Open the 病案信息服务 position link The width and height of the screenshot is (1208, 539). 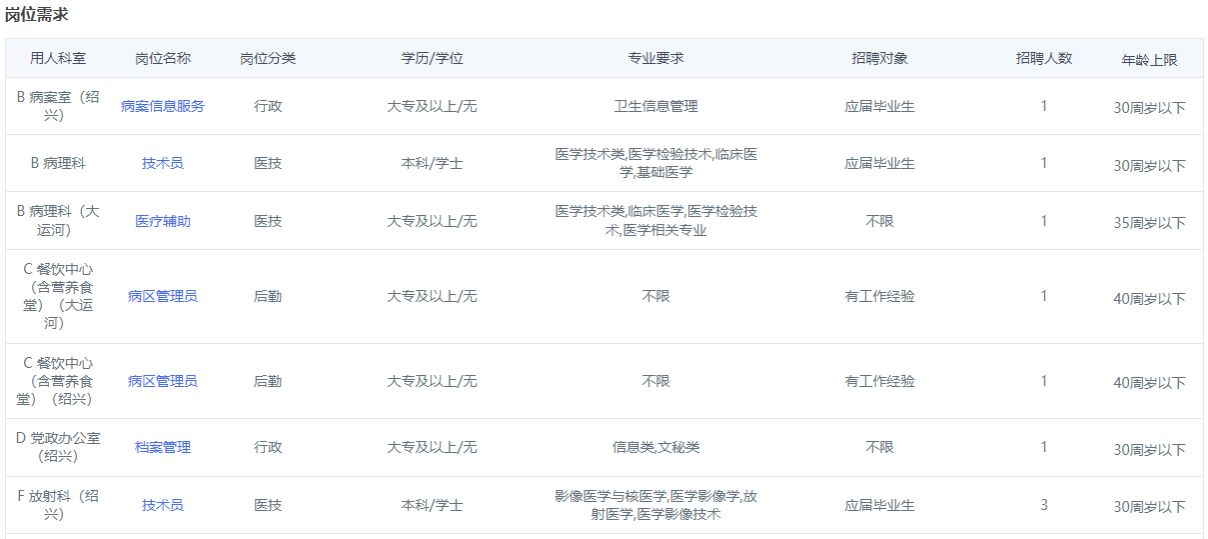coord(163,106)
